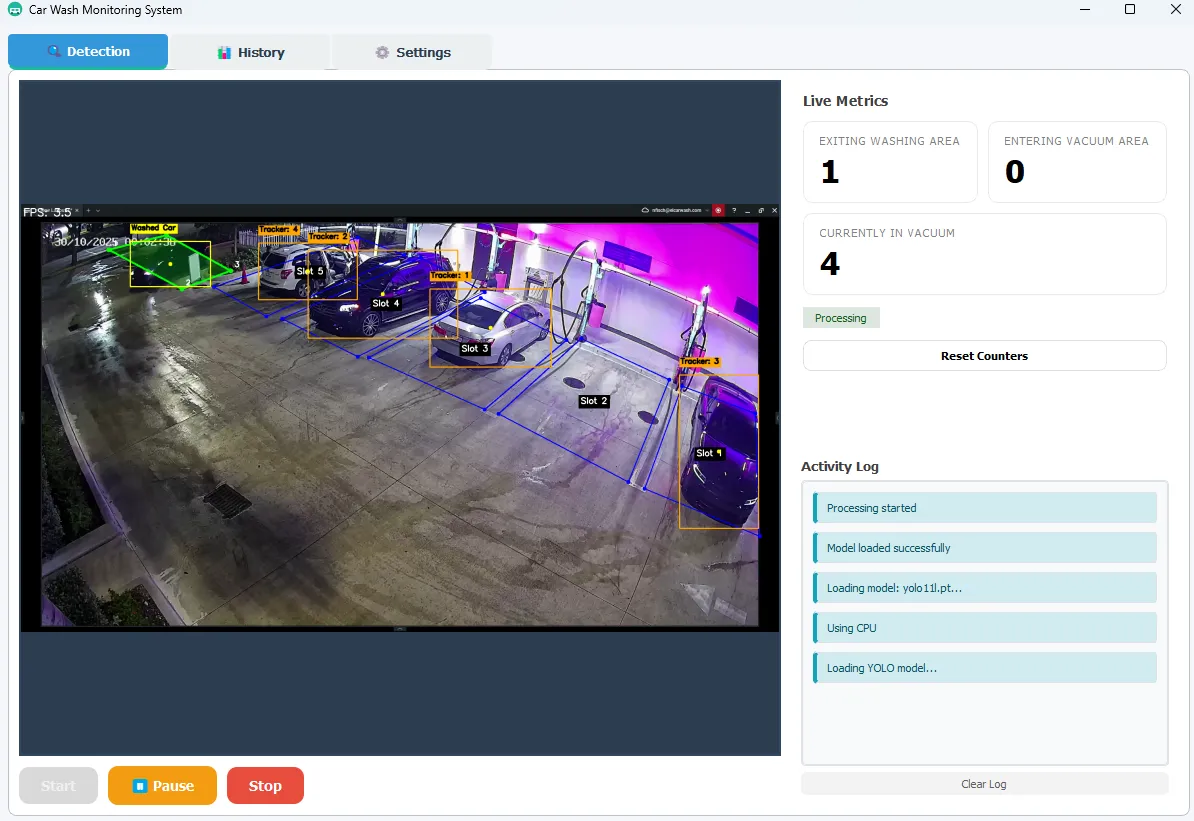
Task: Click the Entering Vacuum Area count value
Action: pos(1015,172)
